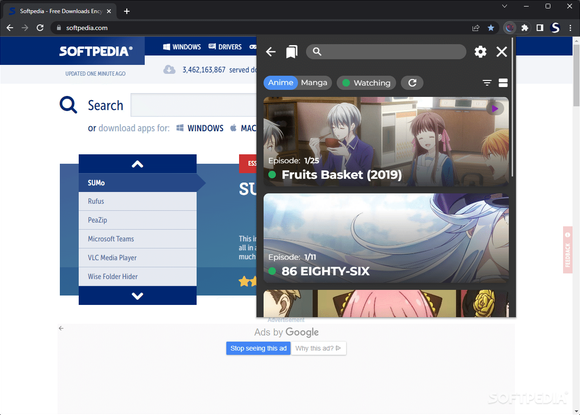Select VLC Media Player in list

[138, 258]
